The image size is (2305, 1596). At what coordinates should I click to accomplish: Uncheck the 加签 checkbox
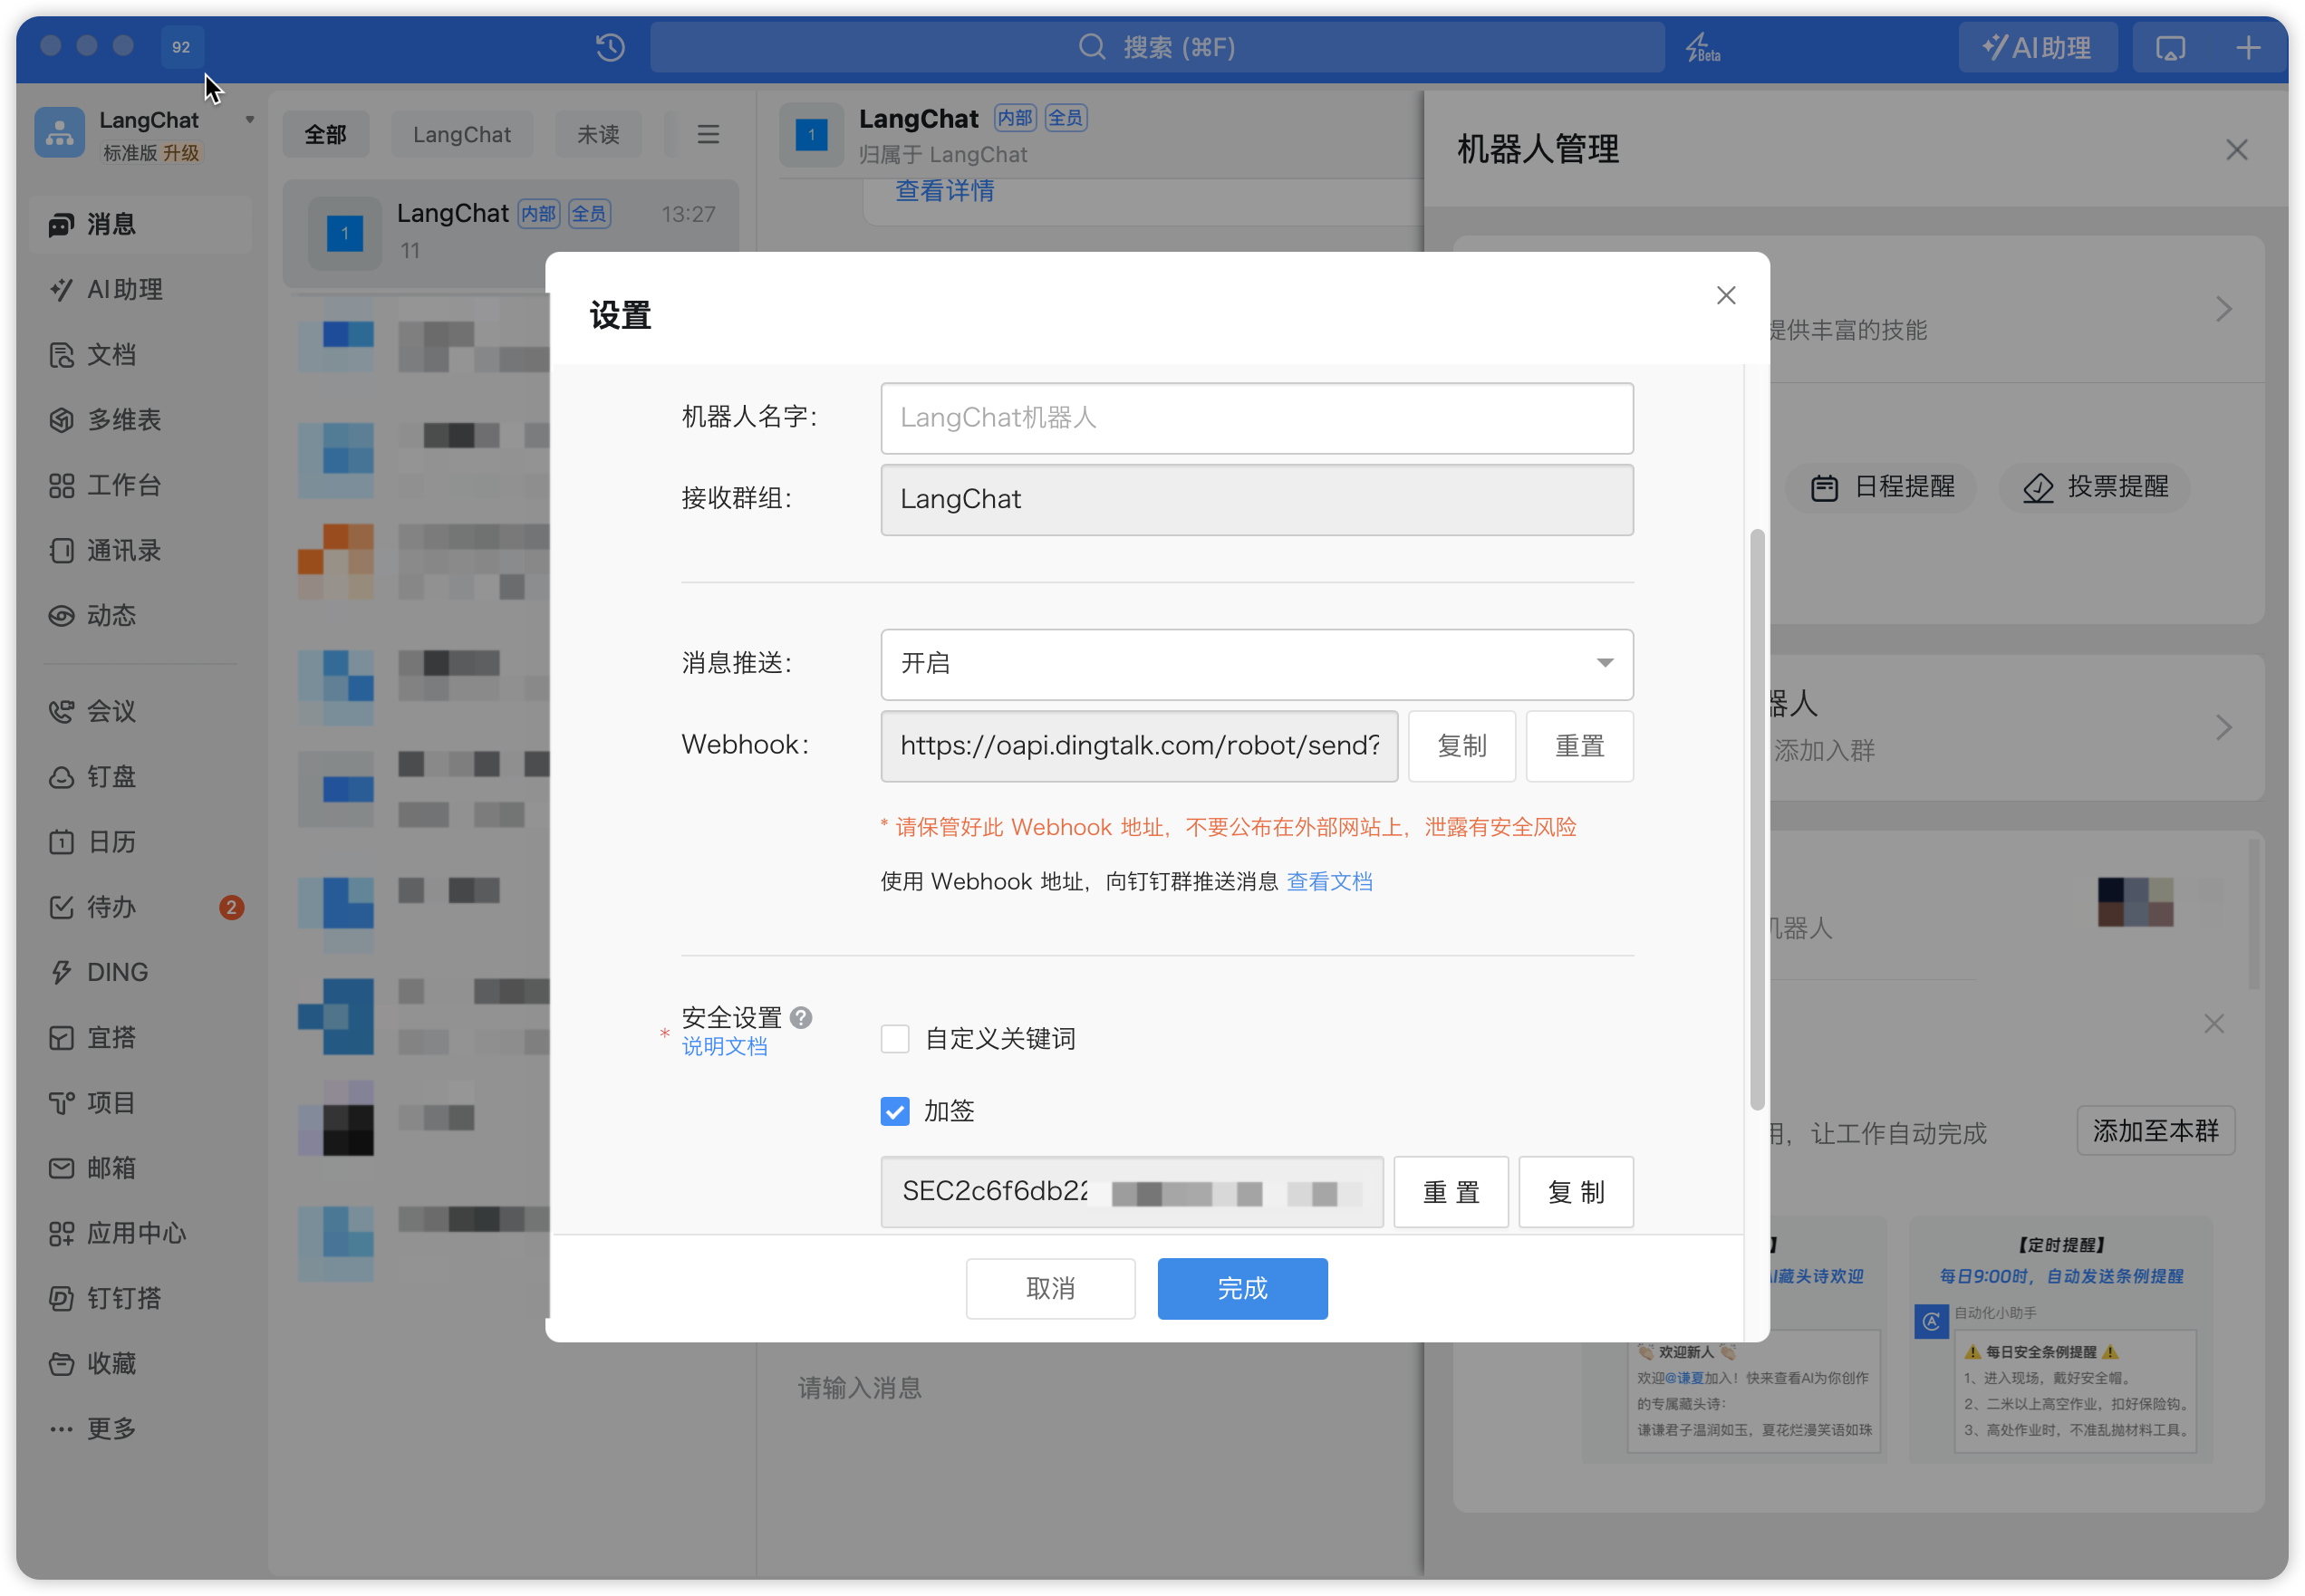pyautogui.click(x=895, y=1111)
